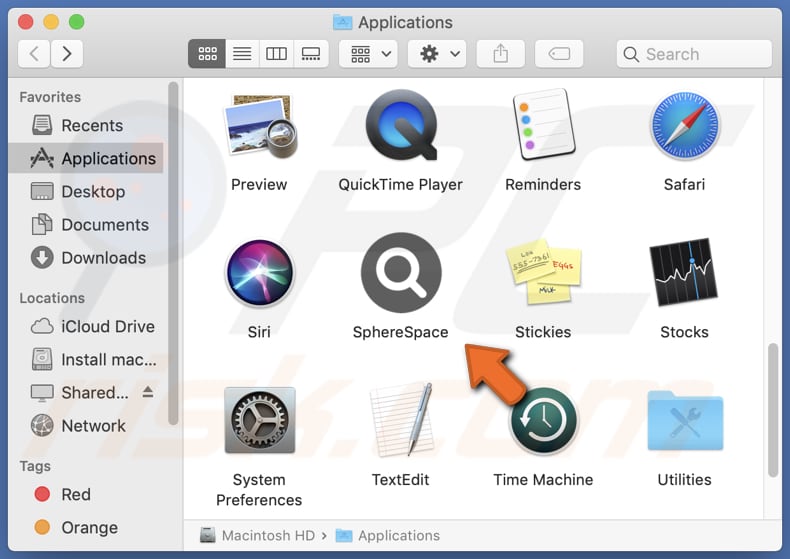Switch to list view mode
The height and width of the screenshot is (559, 790).
pyautogui.click(x=242, y=54)
